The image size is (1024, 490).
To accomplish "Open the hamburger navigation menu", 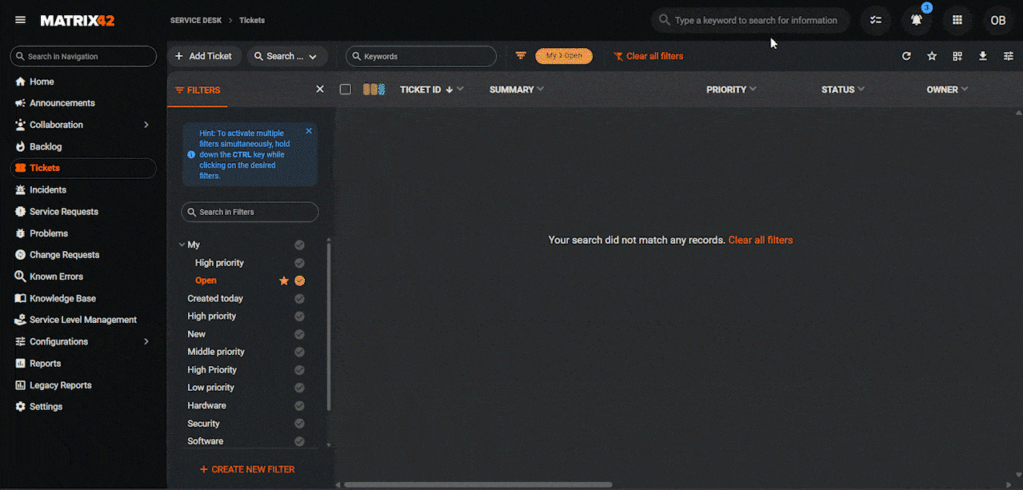I will [x=20, y=20].
